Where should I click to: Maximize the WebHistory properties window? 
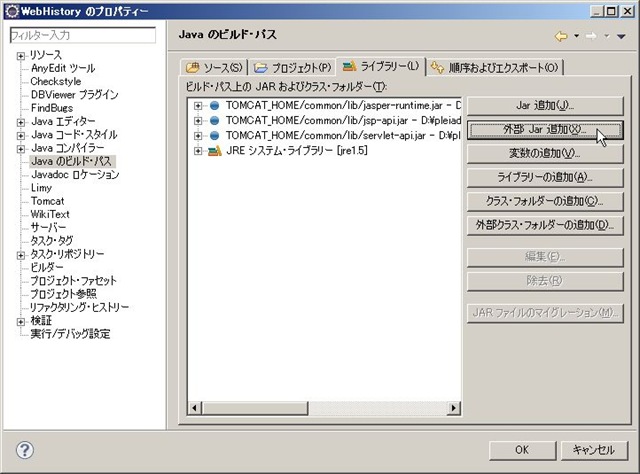(x=611, y=11)
